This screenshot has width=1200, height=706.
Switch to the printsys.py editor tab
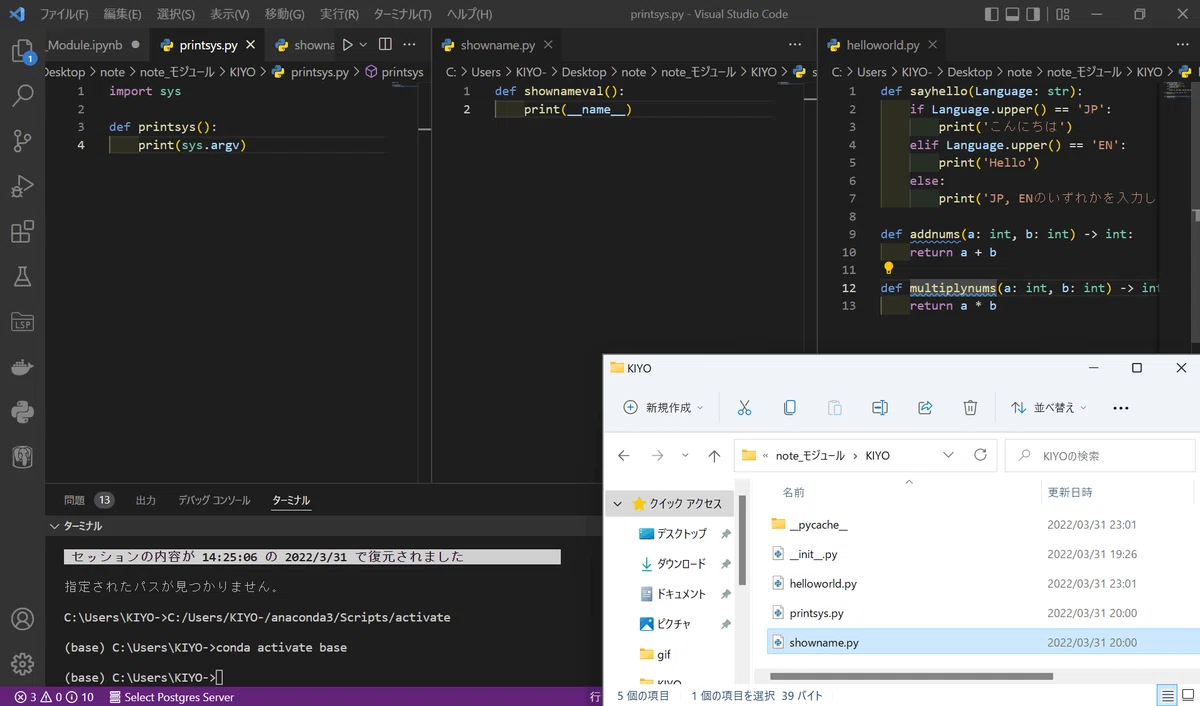208,45
